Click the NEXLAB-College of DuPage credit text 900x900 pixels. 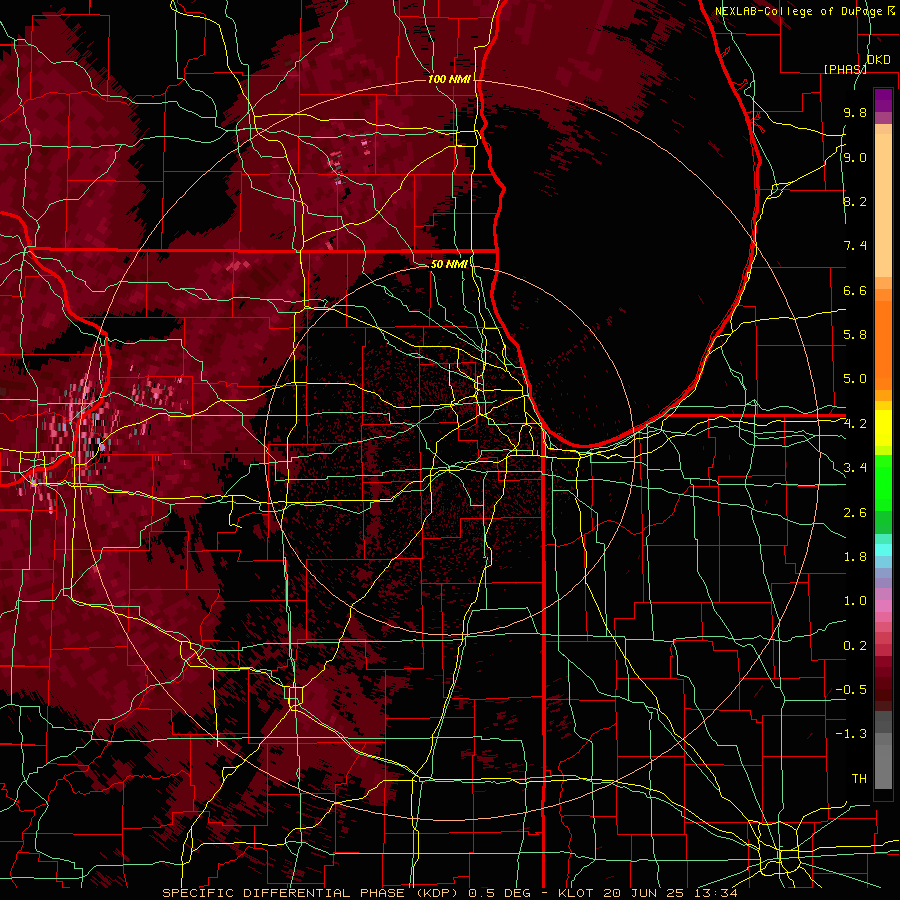800,11
